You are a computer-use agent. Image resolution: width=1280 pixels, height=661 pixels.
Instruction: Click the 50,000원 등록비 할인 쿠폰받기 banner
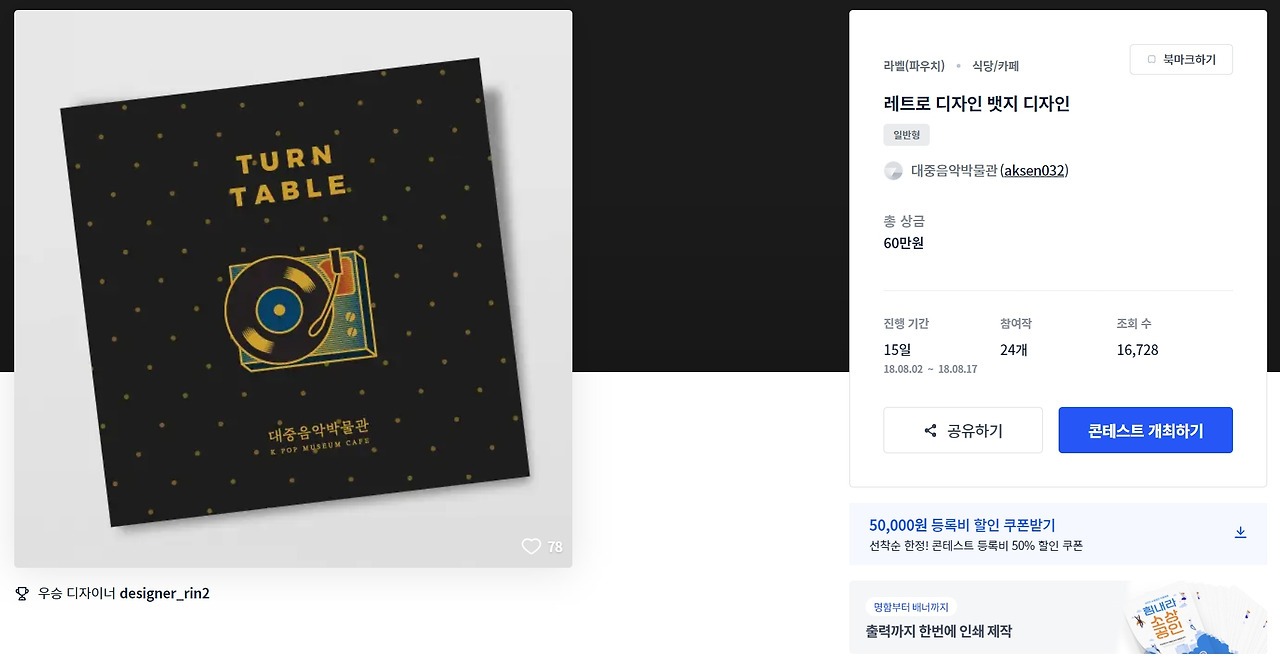(1058, 535)
